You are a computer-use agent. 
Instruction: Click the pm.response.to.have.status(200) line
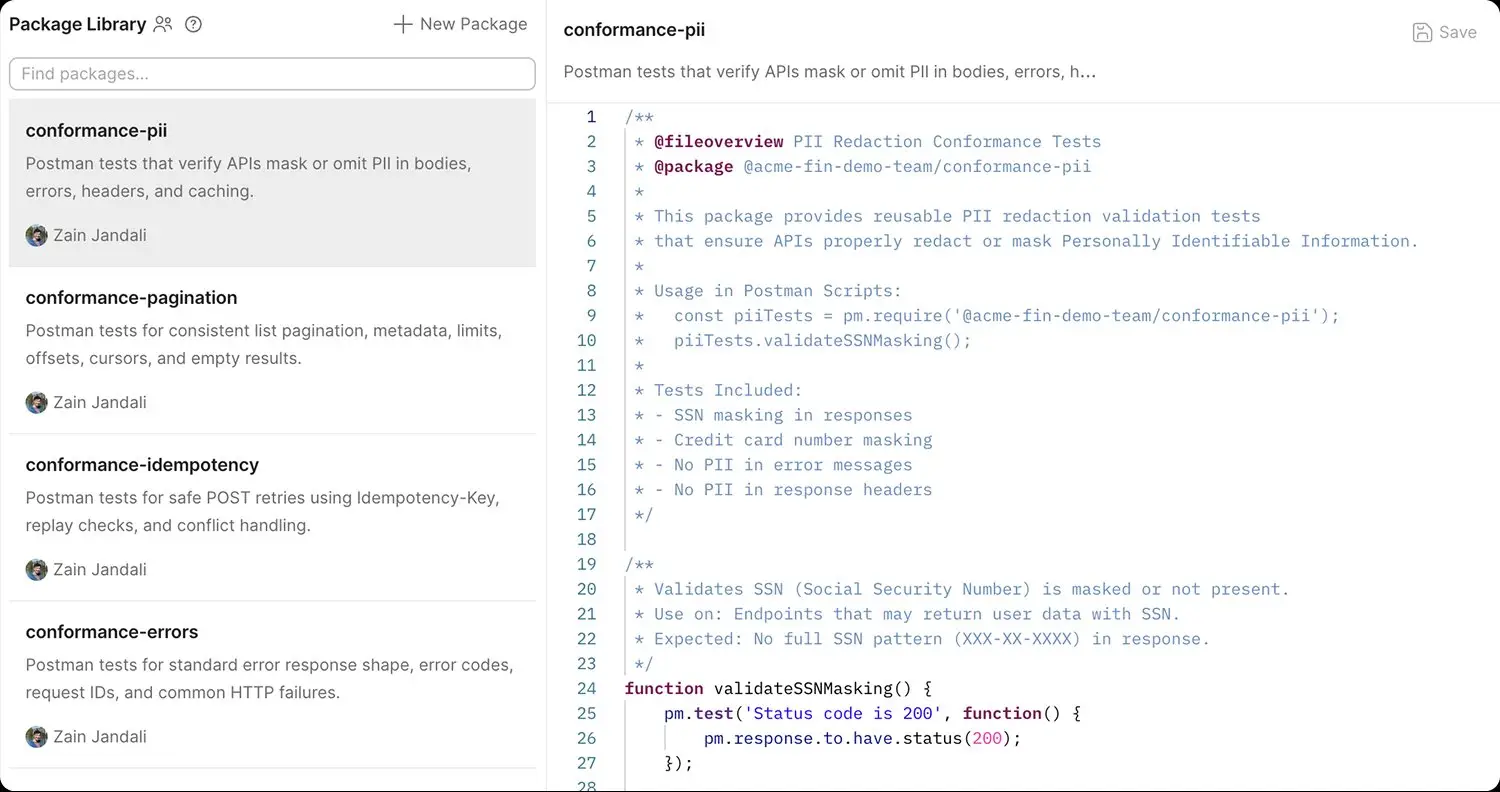(x=863, y=738)
